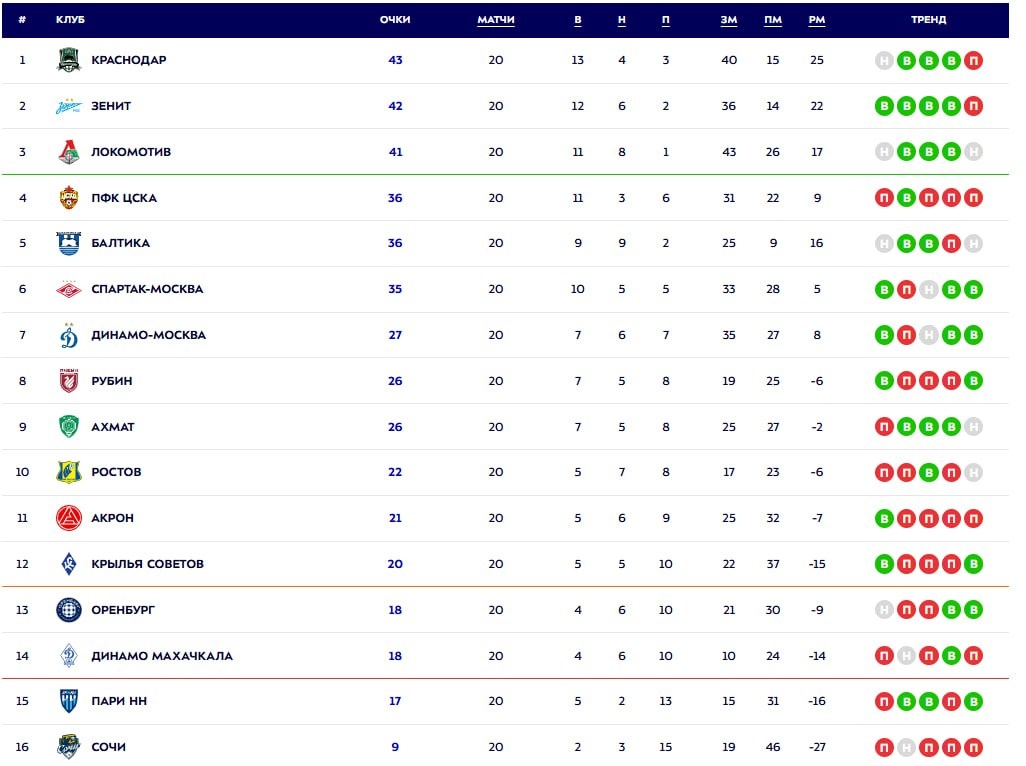Viewport: 1026px width, 766px height.
Task: Click the Локомотив club crest
Action: 68,152
